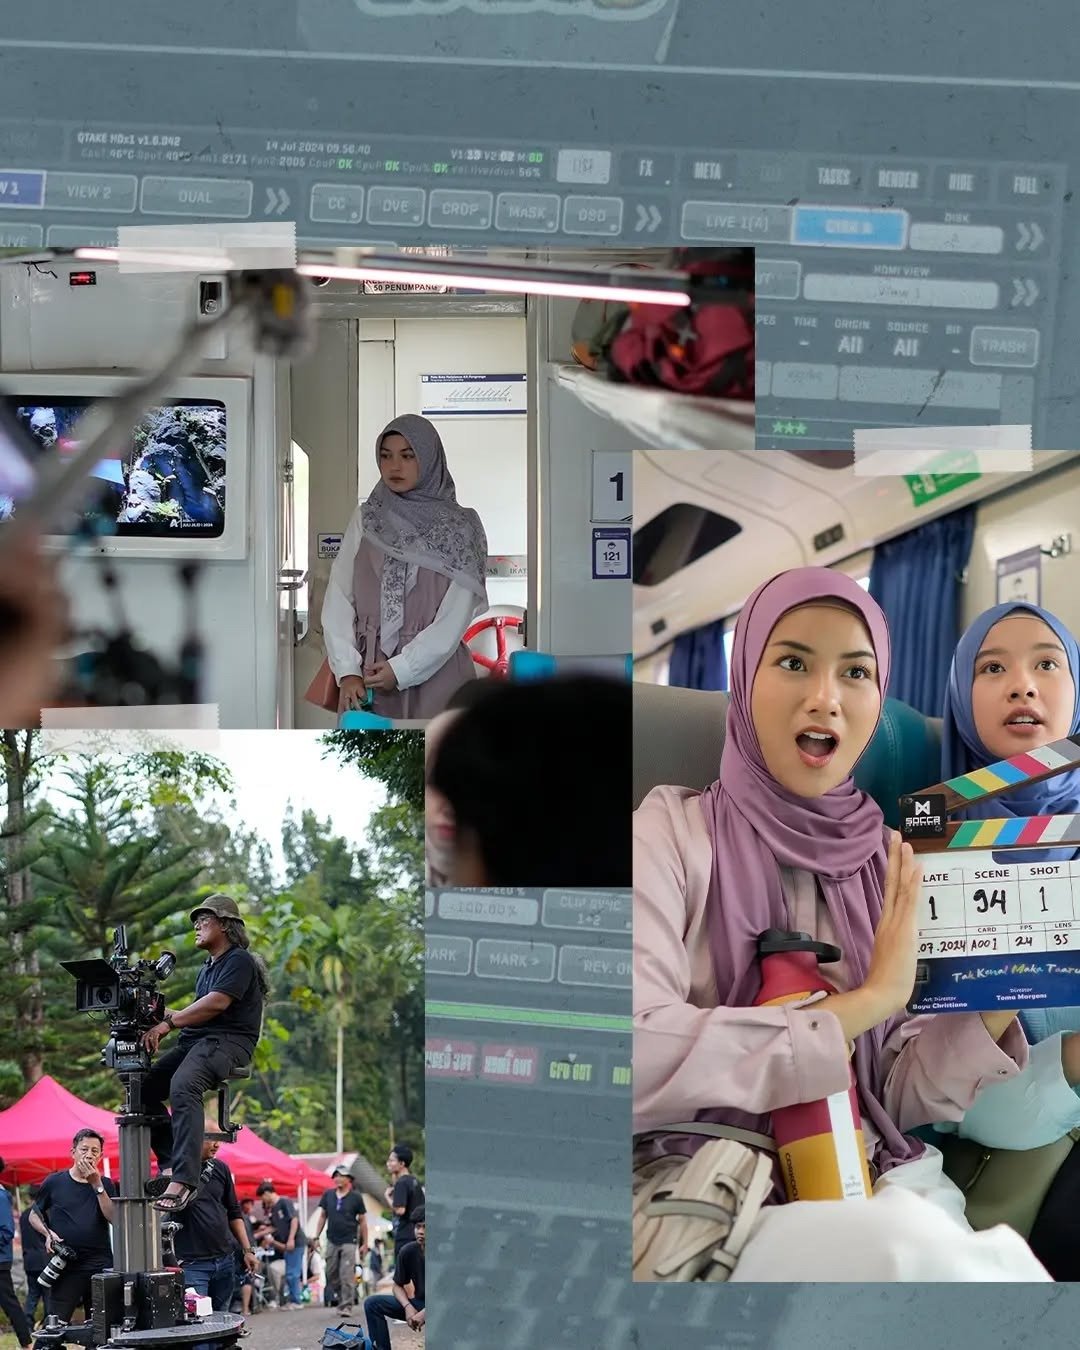The image size is (1080, 1350).
Task: Click the TRASH button
Action: (1003, 346)
